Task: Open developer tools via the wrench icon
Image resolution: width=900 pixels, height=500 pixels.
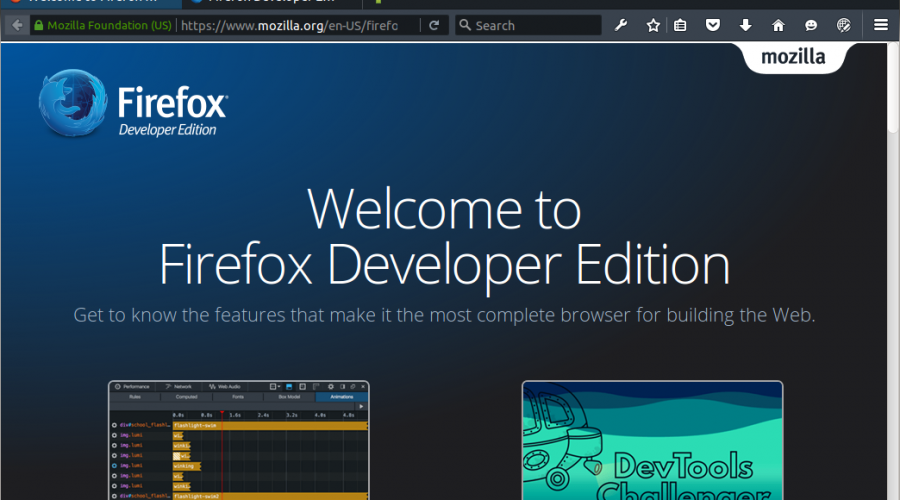Action: pyautogui.click(x=620, y=25)
